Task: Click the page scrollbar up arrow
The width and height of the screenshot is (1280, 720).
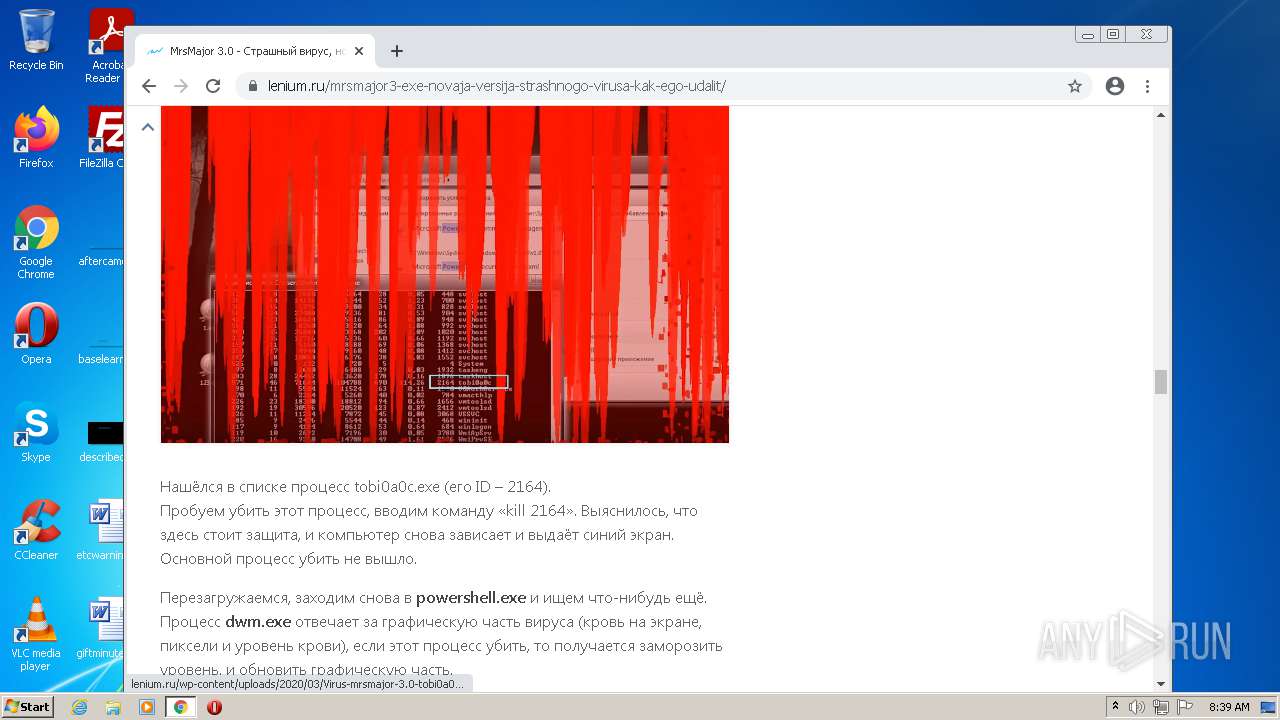Action: point(1161,115)
